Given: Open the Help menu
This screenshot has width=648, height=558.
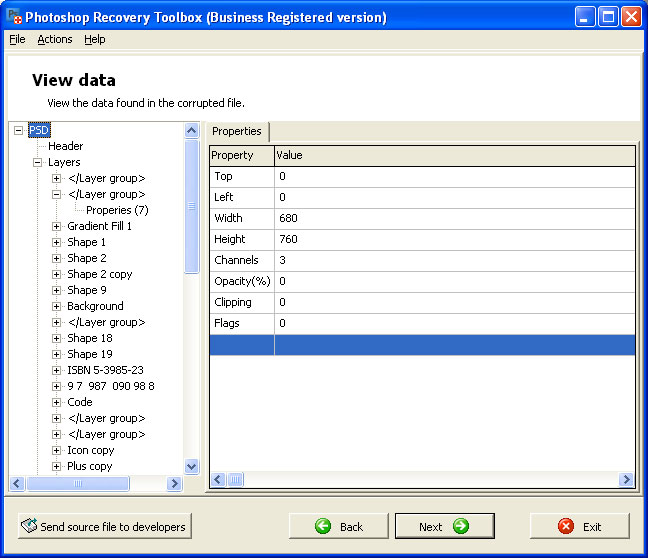Looking at the screenshot, I should point(94,39).
